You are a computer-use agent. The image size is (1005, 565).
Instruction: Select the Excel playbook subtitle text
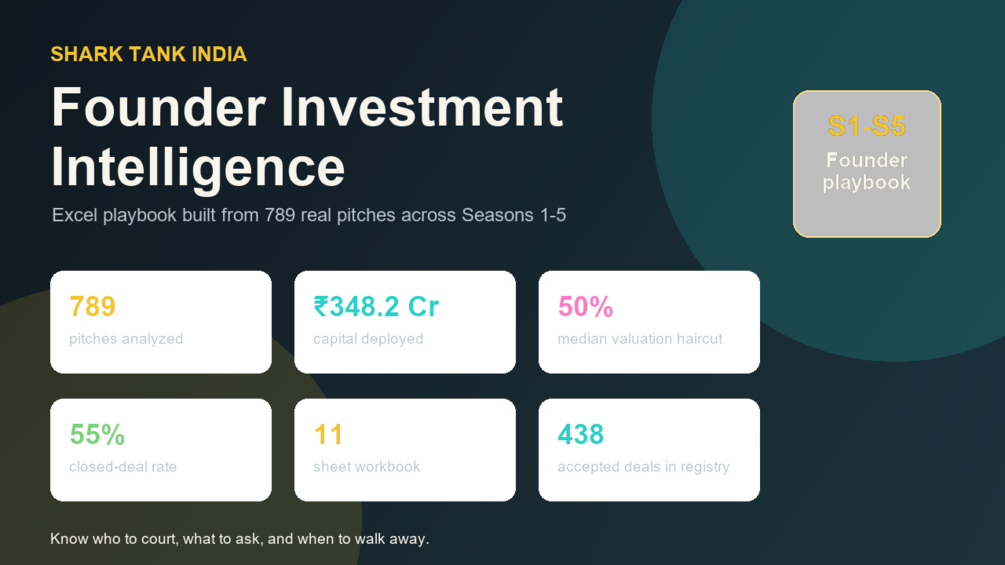[309, 215]
